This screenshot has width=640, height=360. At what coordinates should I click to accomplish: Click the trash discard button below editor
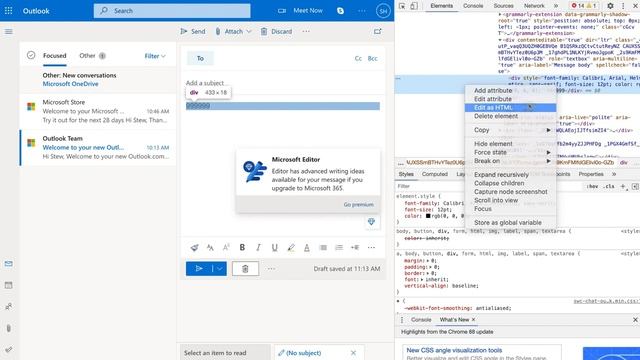click(x=245, y=269)
